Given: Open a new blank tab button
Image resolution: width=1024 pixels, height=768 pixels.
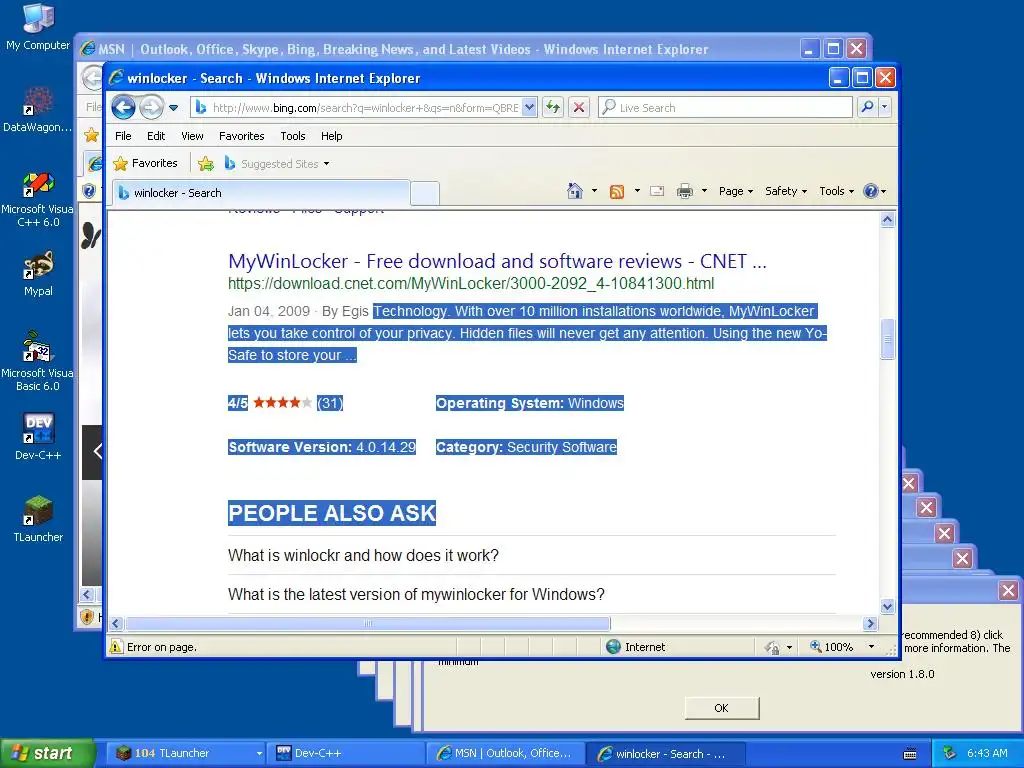Looking at the screenshot, I should [424, 193].
